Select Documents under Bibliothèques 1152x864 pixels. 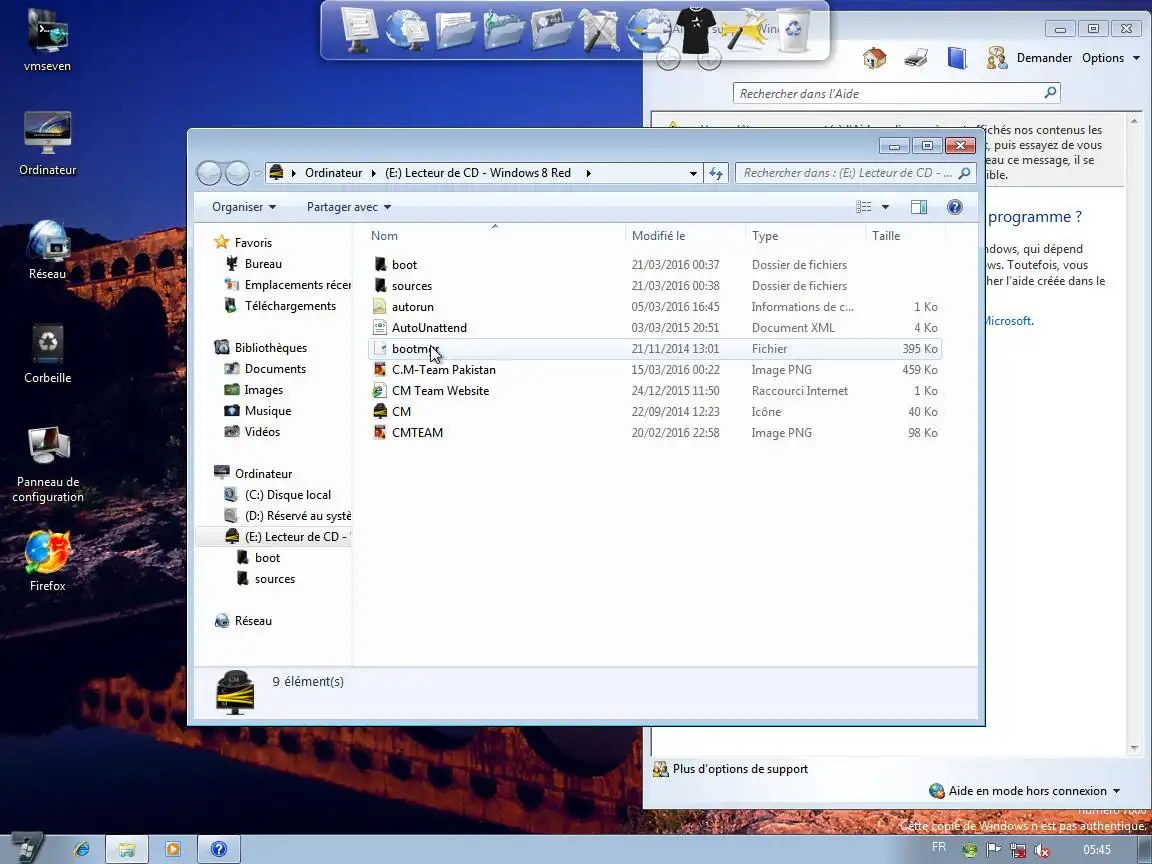click(x=275, y=369)
